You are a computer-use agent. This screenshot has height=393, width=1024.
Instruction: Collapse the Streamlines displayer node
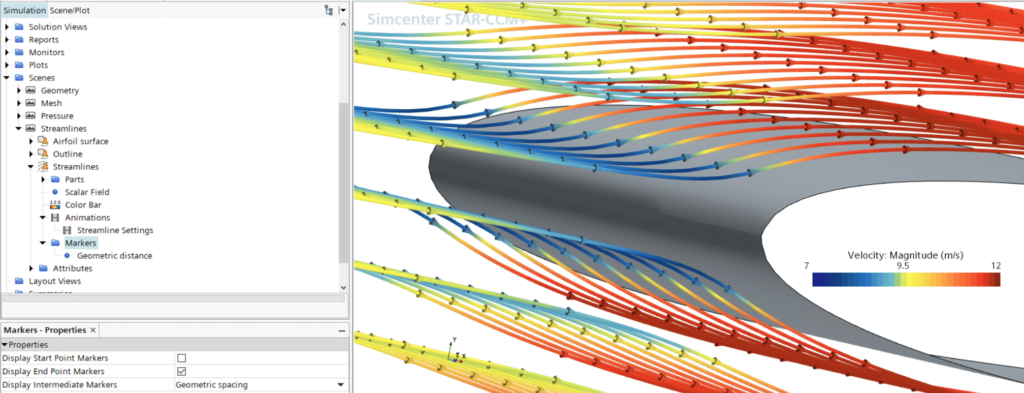click(31, 166)
